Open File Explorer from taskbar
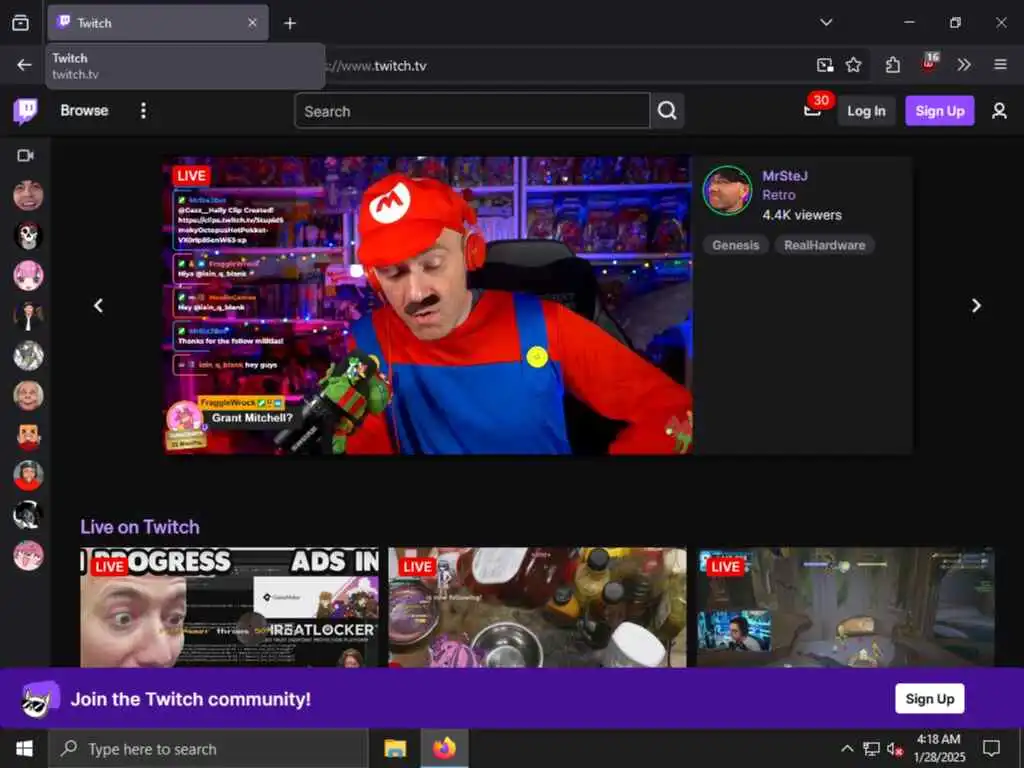This screenshot has height=768, width=1024. [395, 748]
